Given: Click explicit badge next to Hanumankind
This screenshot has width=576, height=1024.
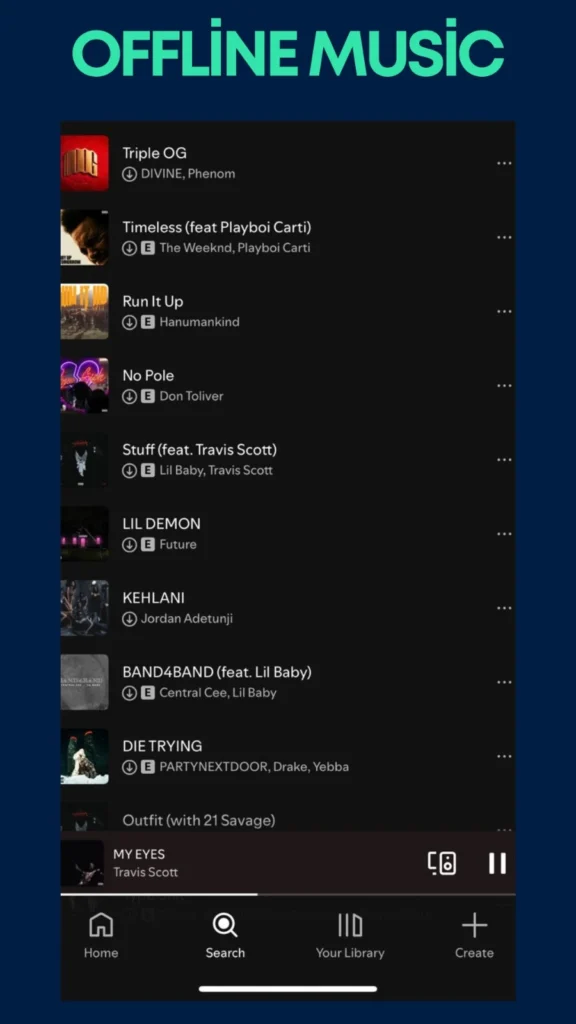Looking at the screenshot, I should click(148, 322).
